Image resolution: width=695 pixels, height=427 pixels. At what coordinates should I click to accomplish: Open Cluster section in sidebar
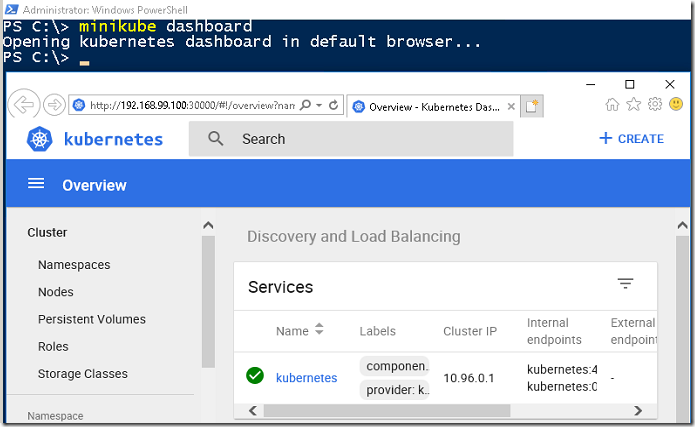click(x=47, y=232)
